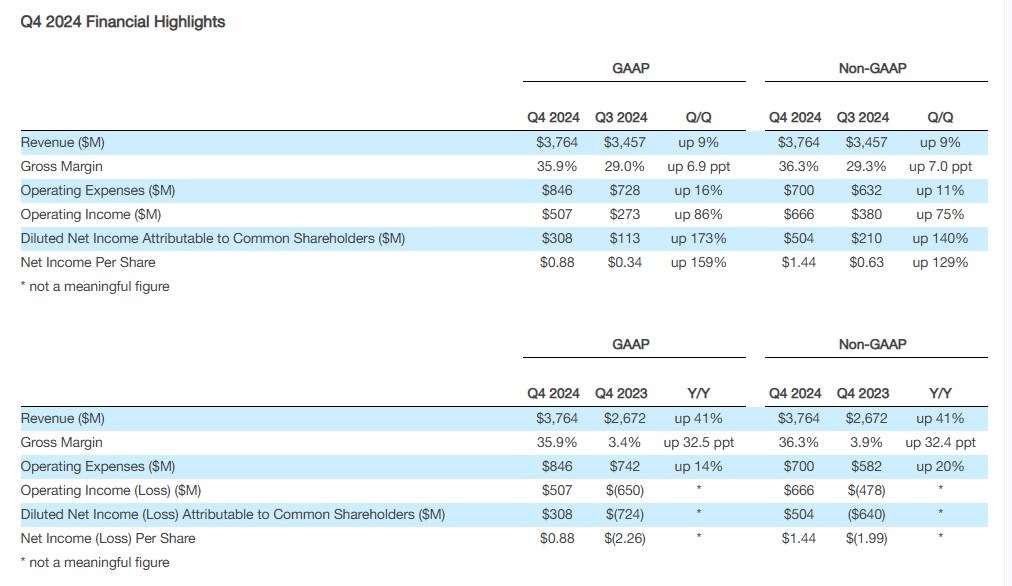Select the "Net Income (Loss) Per Share" row label
This screenshot has width=1012, height=586.
point(108,538)
